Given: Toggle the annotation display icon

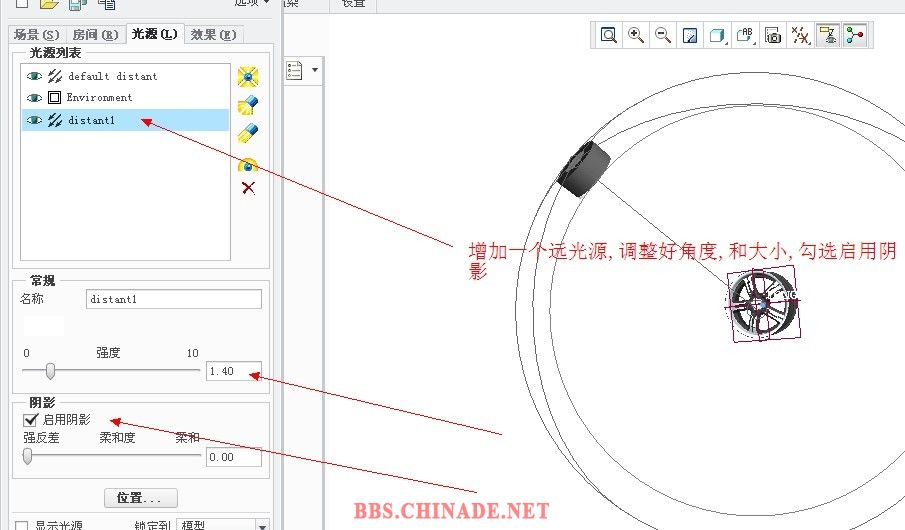Looking at the screenshot, I should coord(828,35).
